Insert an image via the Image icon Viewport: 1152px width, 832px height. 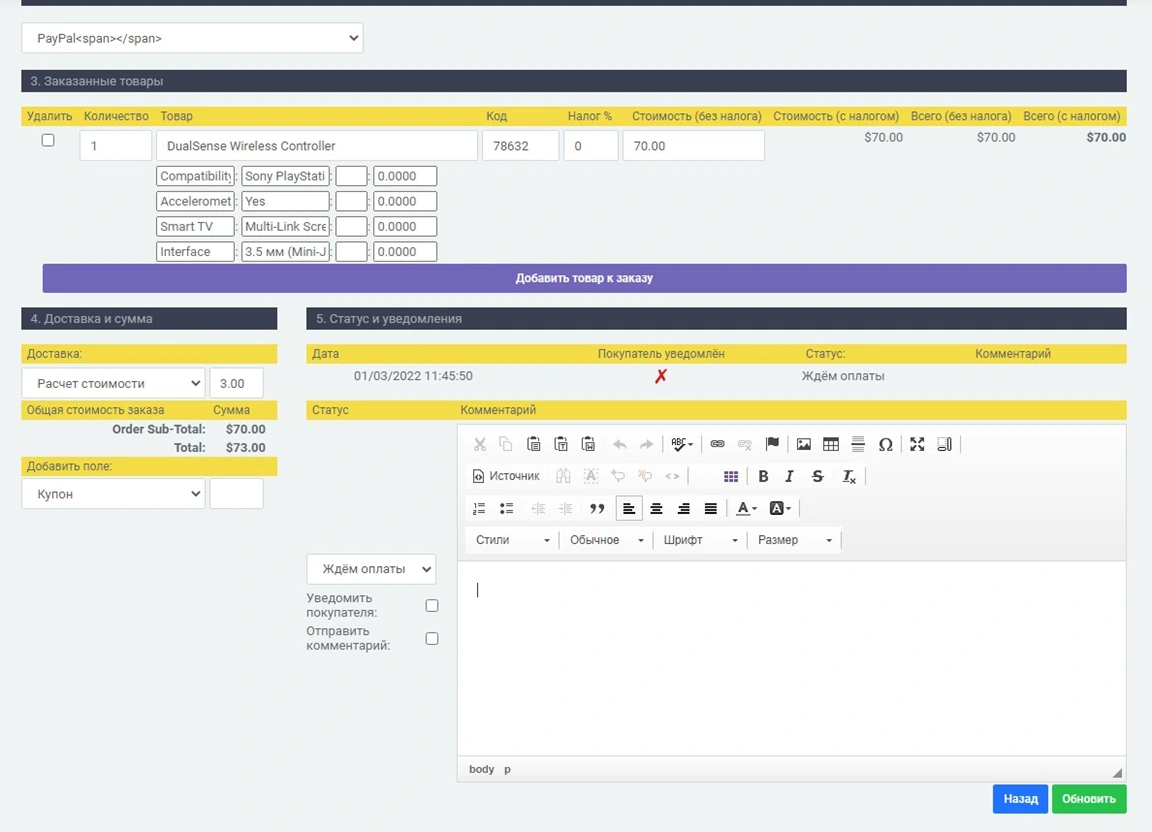point(803,444)
